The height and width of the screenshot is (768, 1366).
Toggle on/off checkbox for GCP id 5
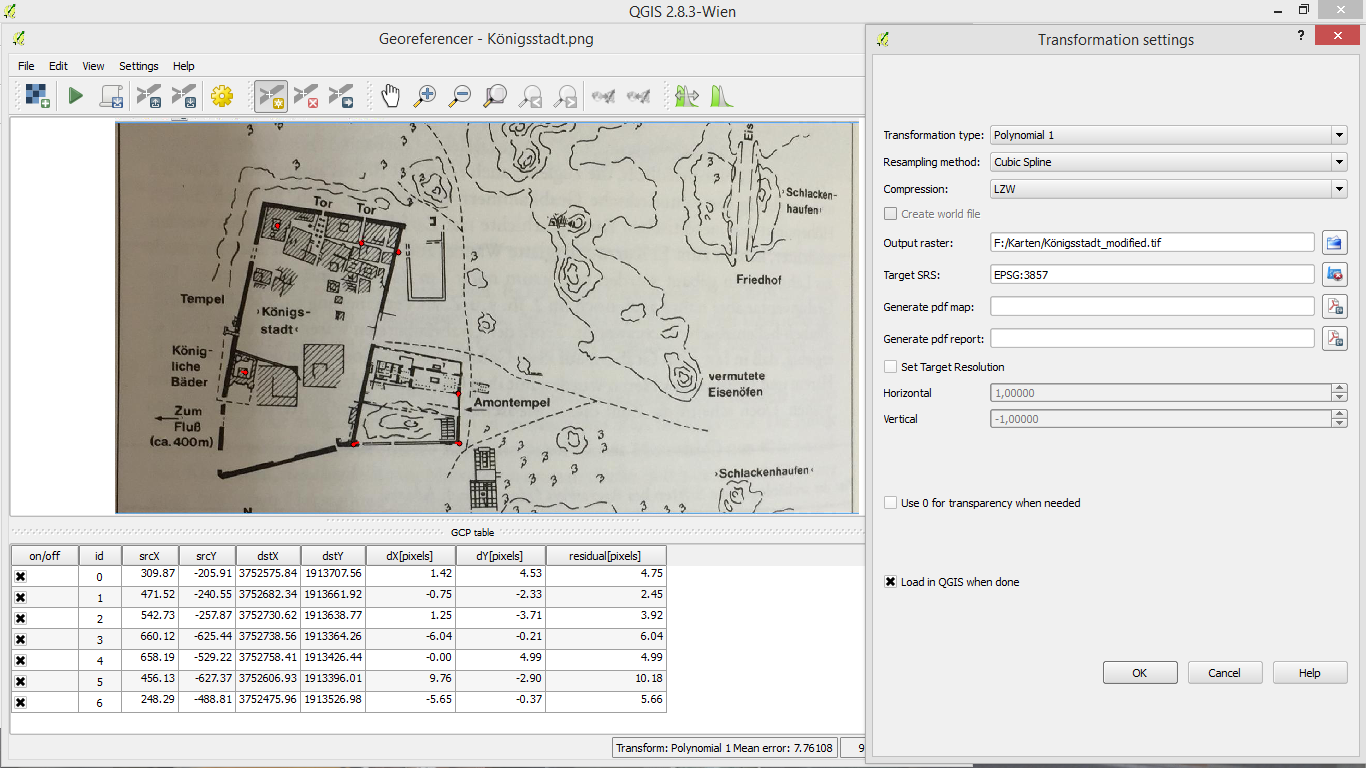[20, 682]
